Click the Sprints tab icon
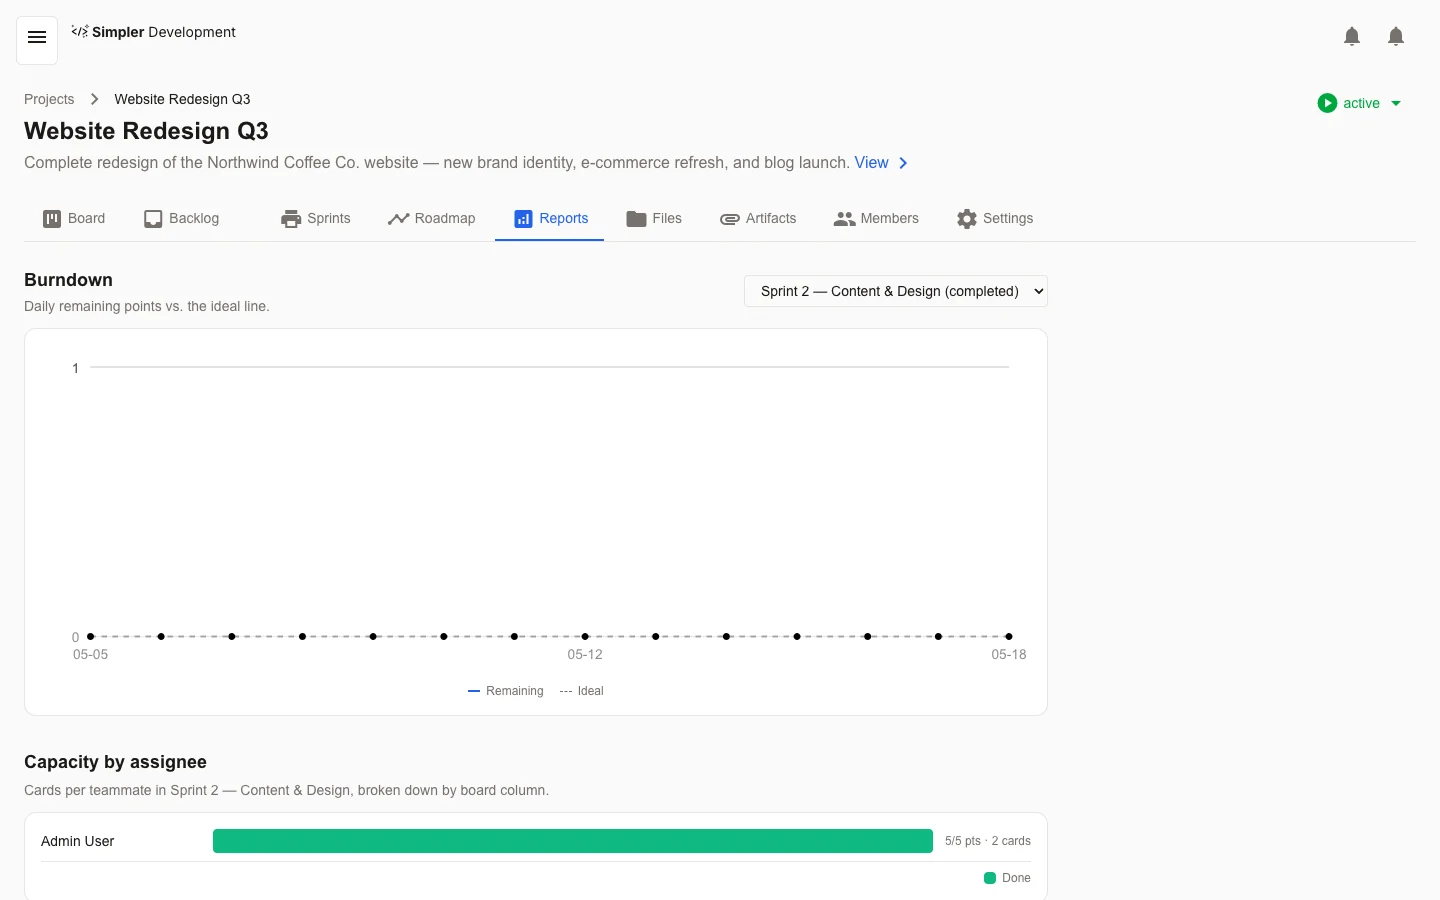 (x=291, y=219)
